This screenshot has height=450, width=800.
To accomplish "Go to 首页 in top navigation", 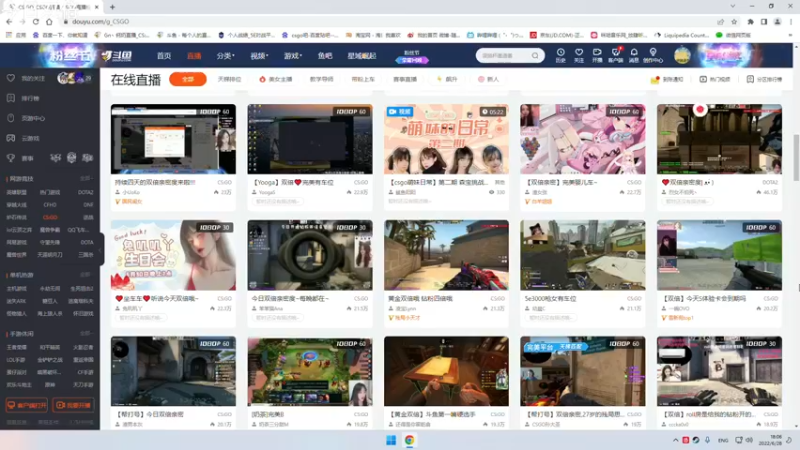I will (164, 56).
